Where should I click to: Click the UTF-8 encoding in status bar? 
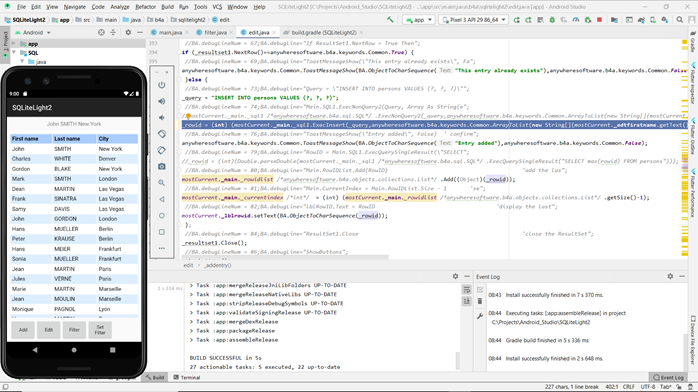647,387
